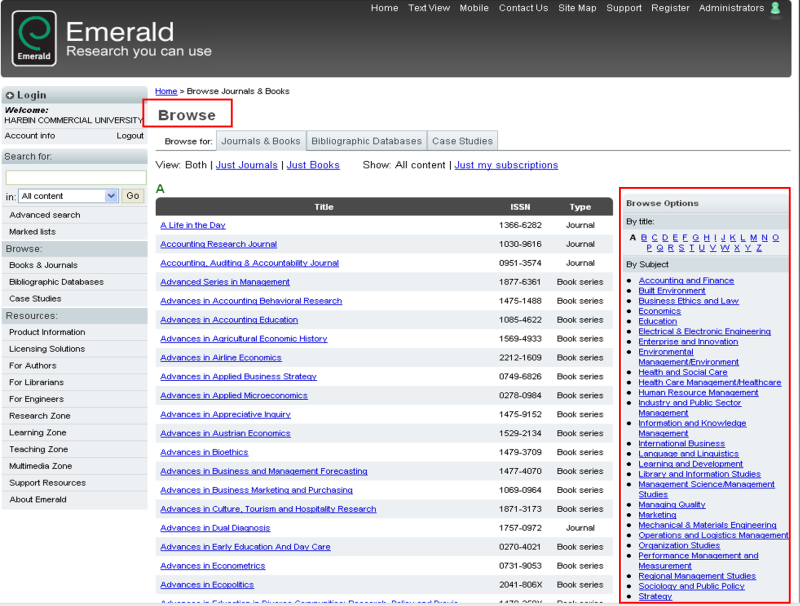Click the Title column header
The height and width of the screenshot is (606, 800).
323,207
